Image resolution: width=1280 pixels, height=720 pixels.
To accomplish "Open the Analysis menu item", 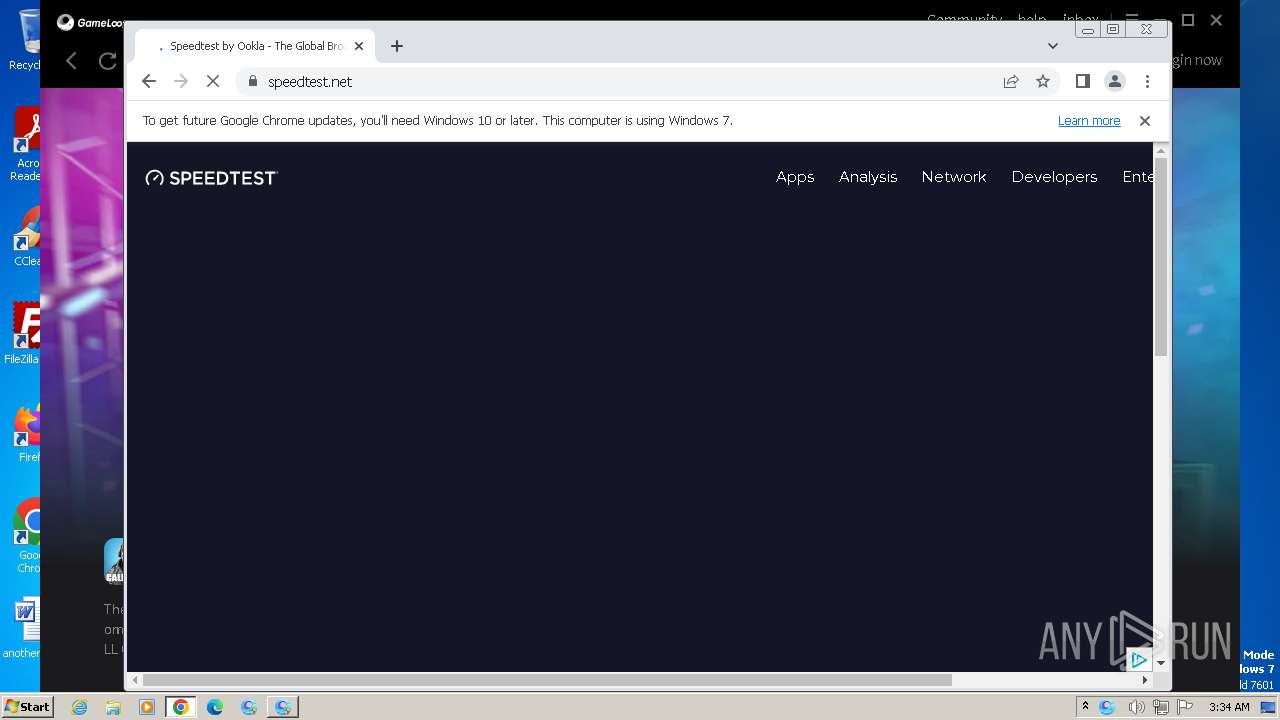I will [x=868, y=177].
